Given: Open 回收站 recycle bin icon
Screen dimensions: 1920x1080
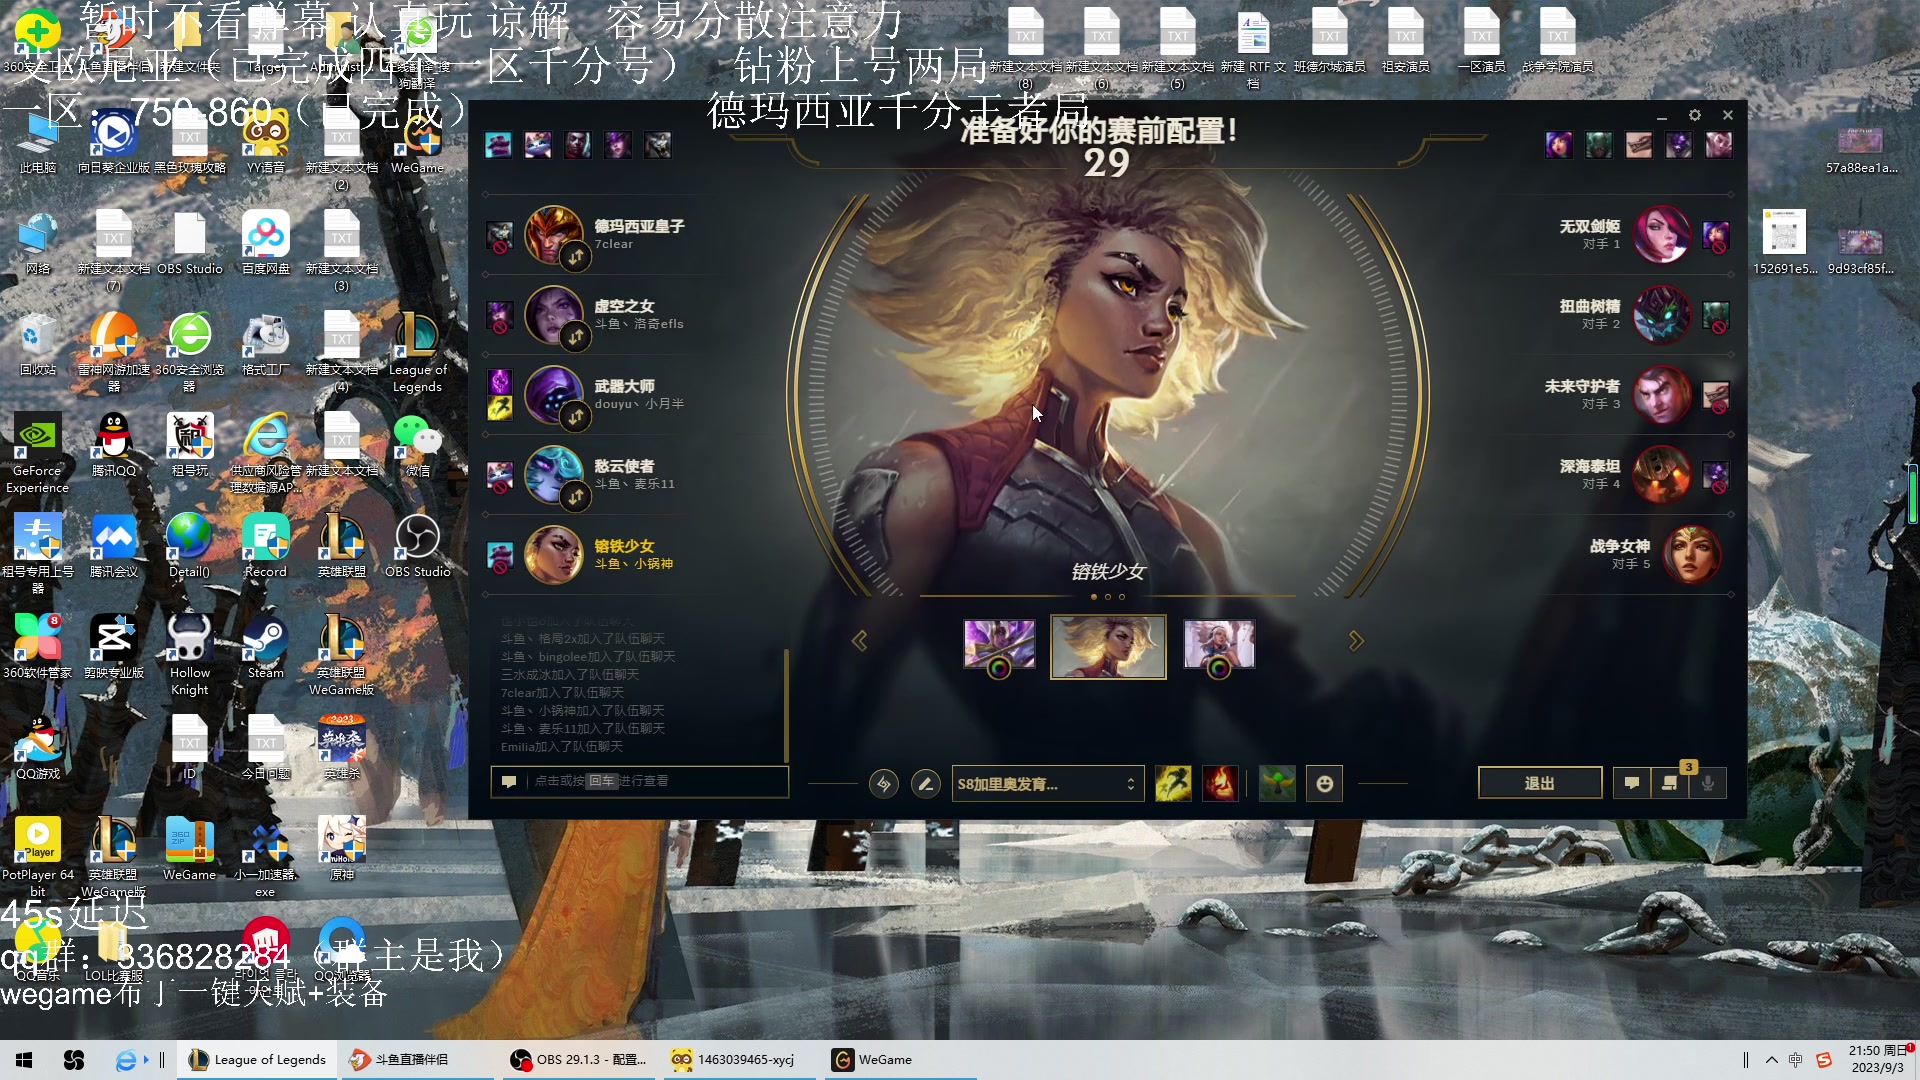Looking at the screenshot, I should 38,344.
